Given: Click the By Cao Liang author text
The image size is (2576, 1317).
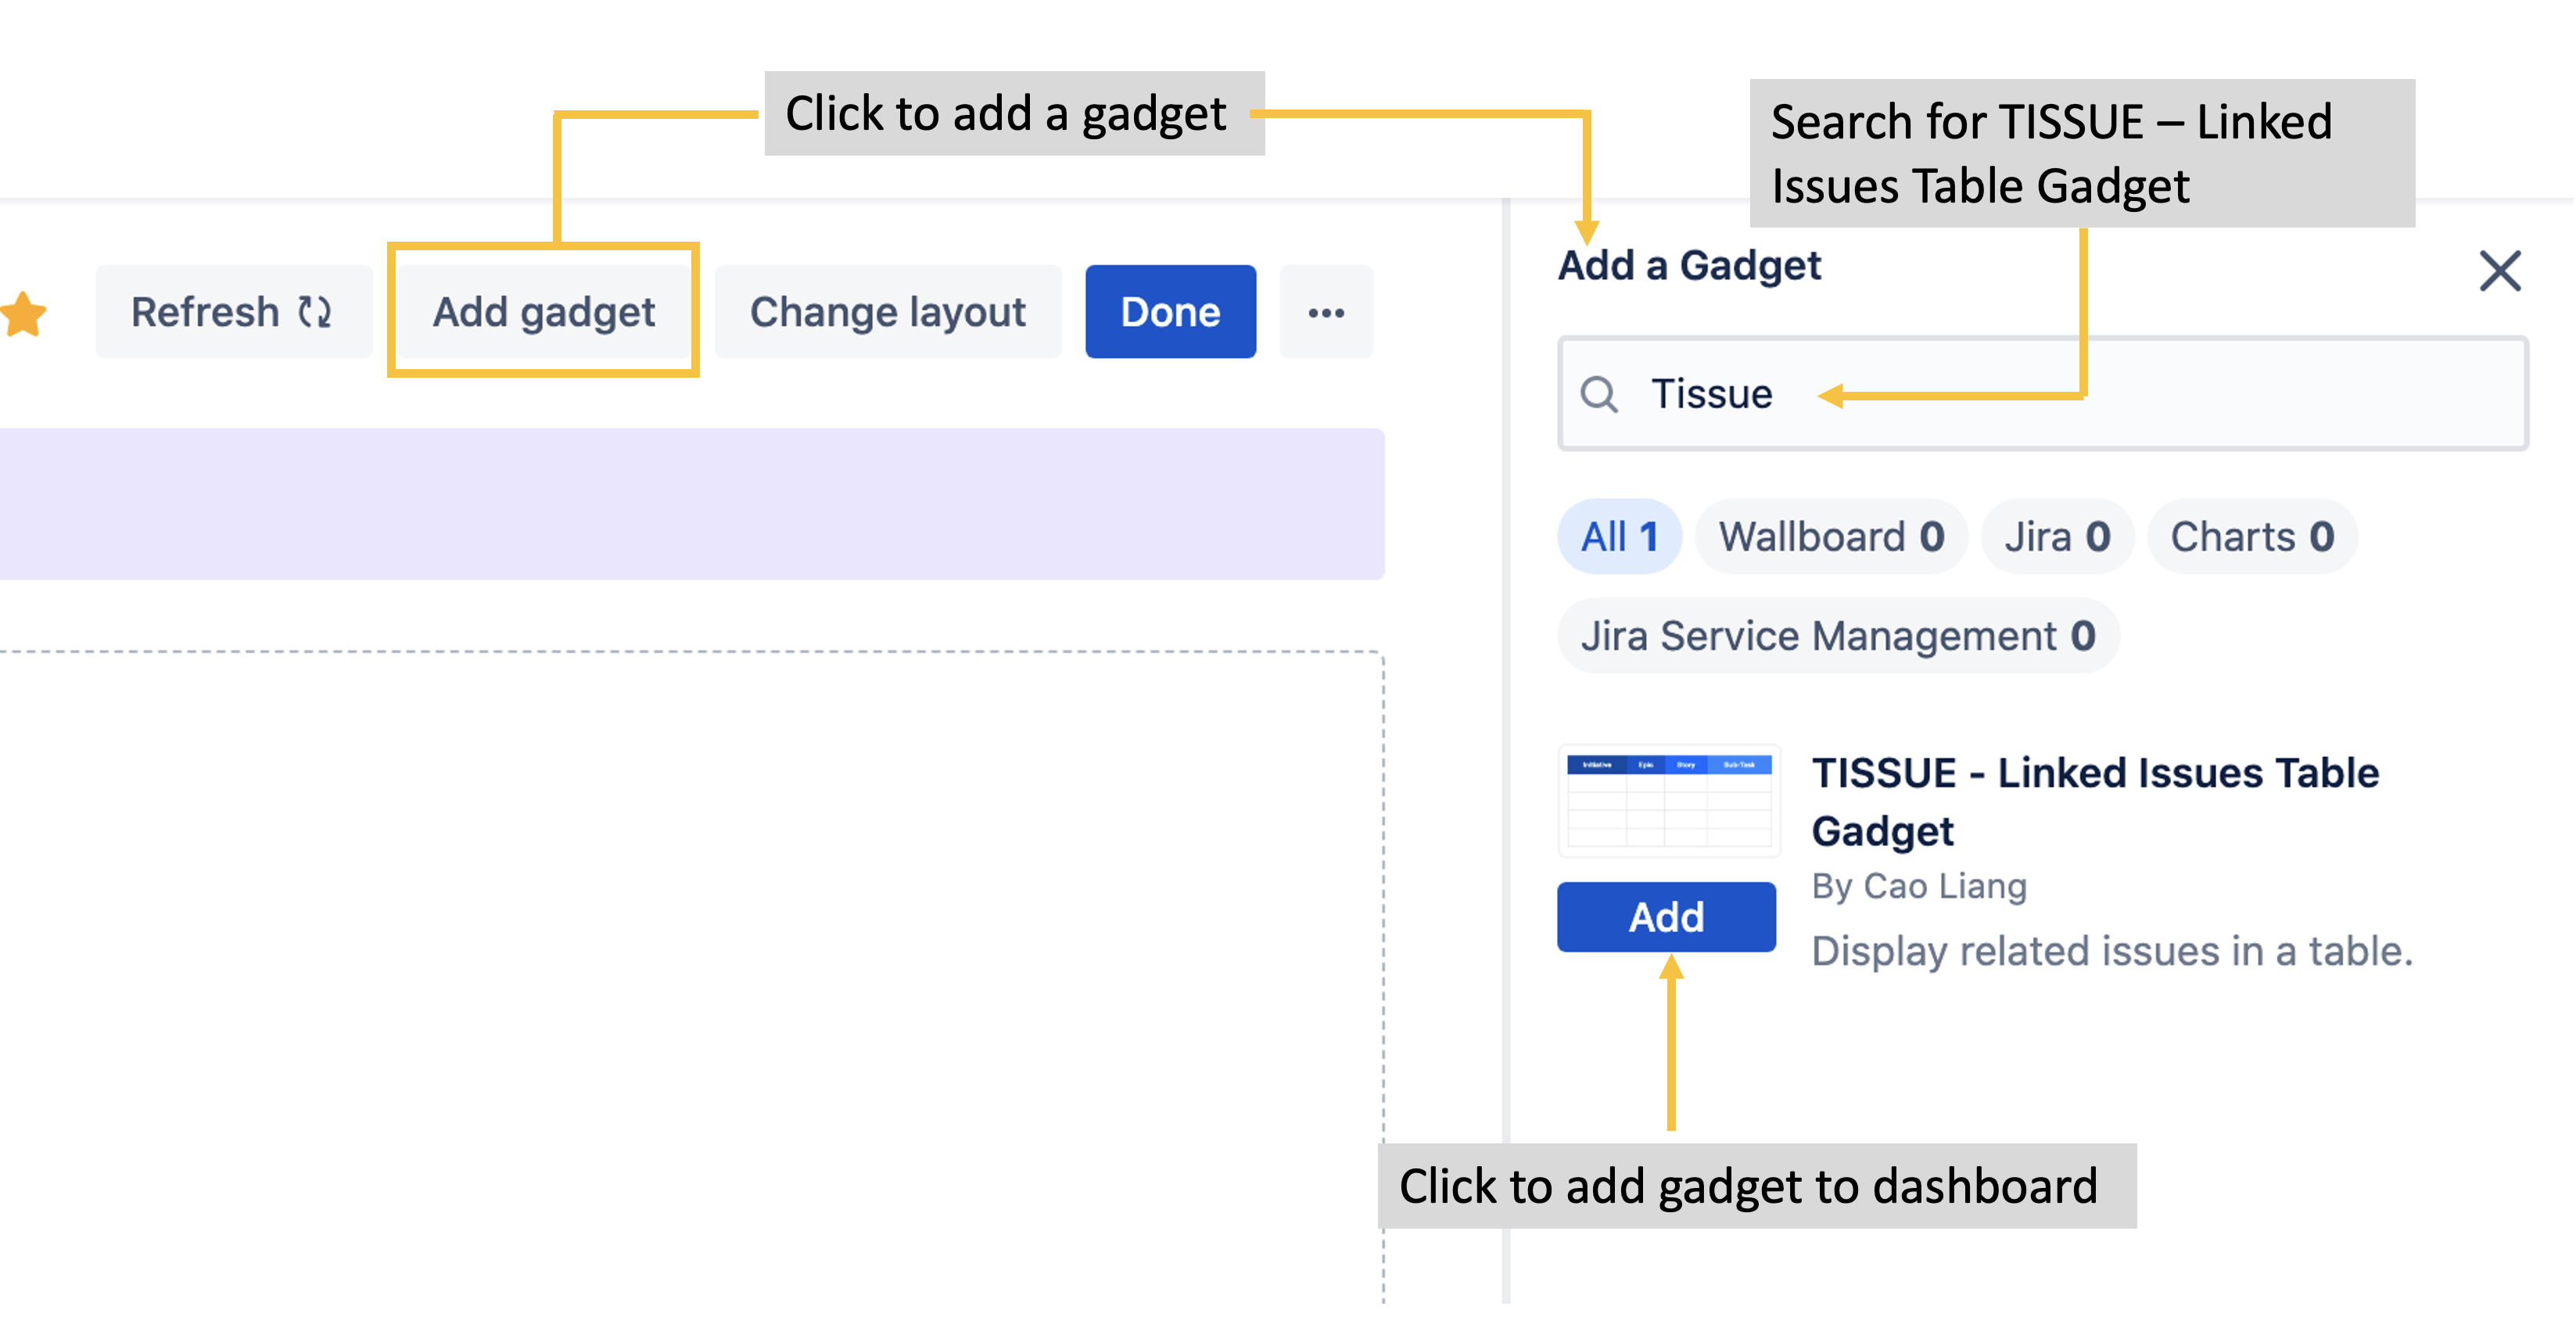Looking at the screenshot, I should point(1919,887).
